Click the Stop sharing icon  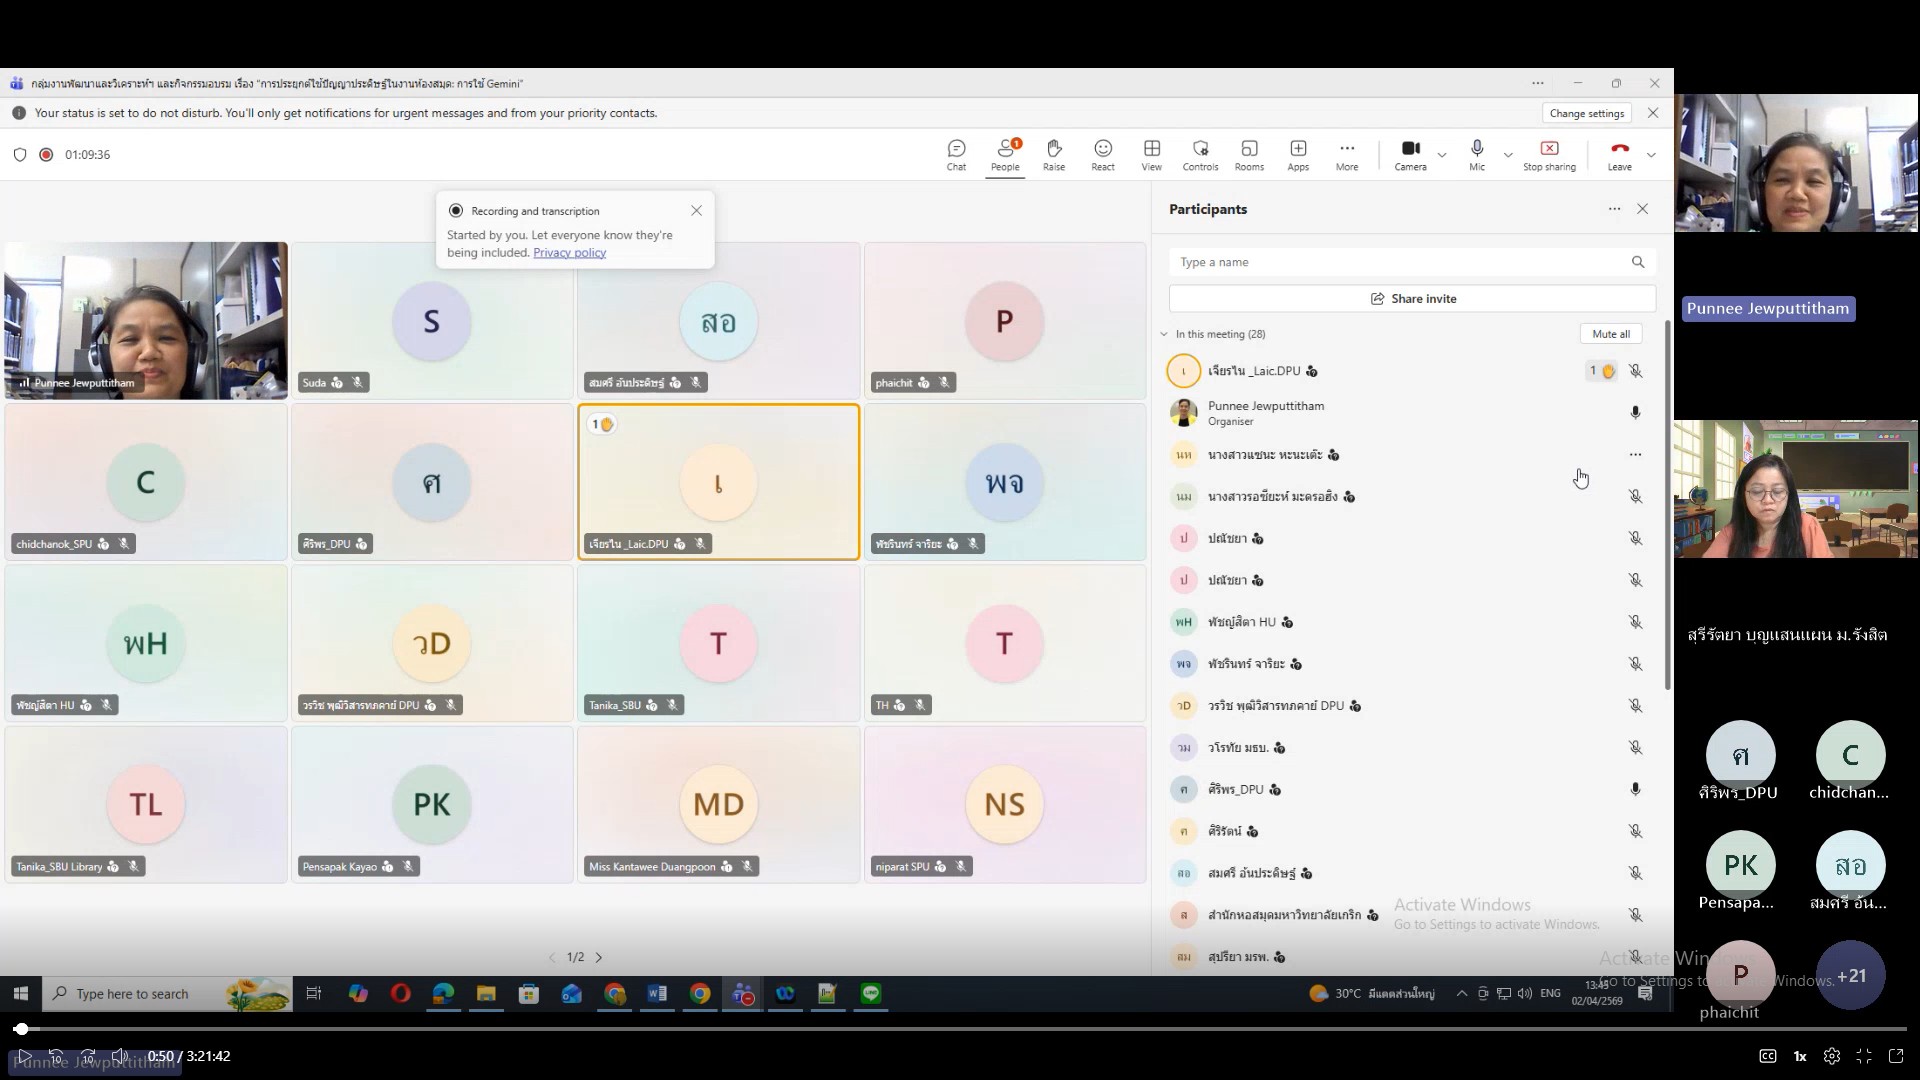tap(1548, 154)
